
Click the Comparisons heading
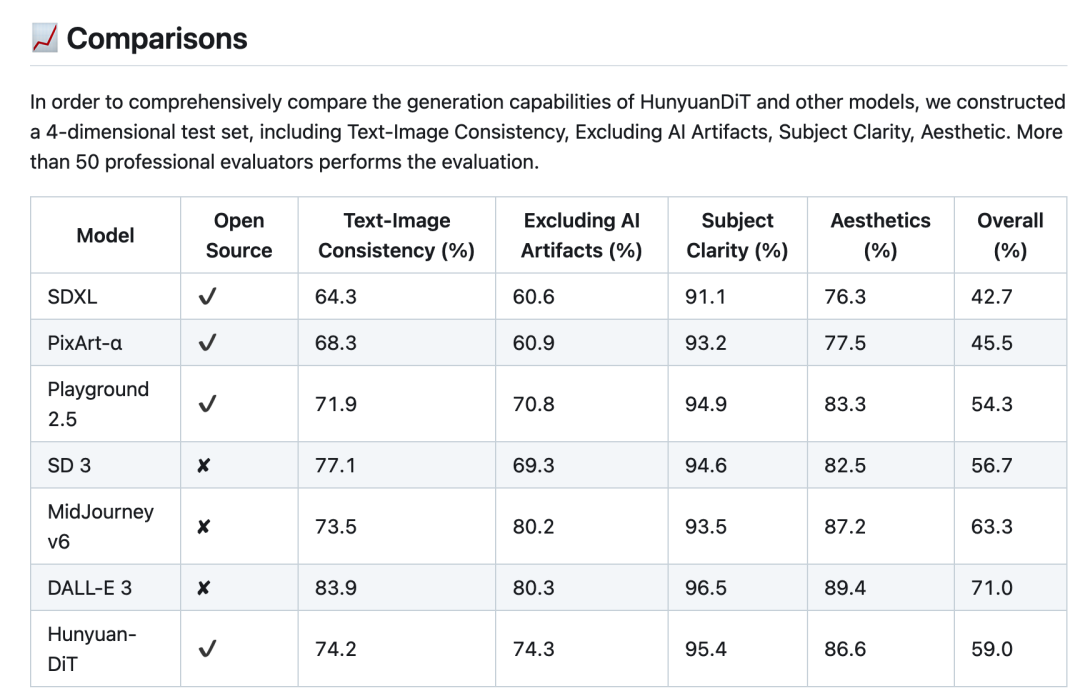pos(156,39)
